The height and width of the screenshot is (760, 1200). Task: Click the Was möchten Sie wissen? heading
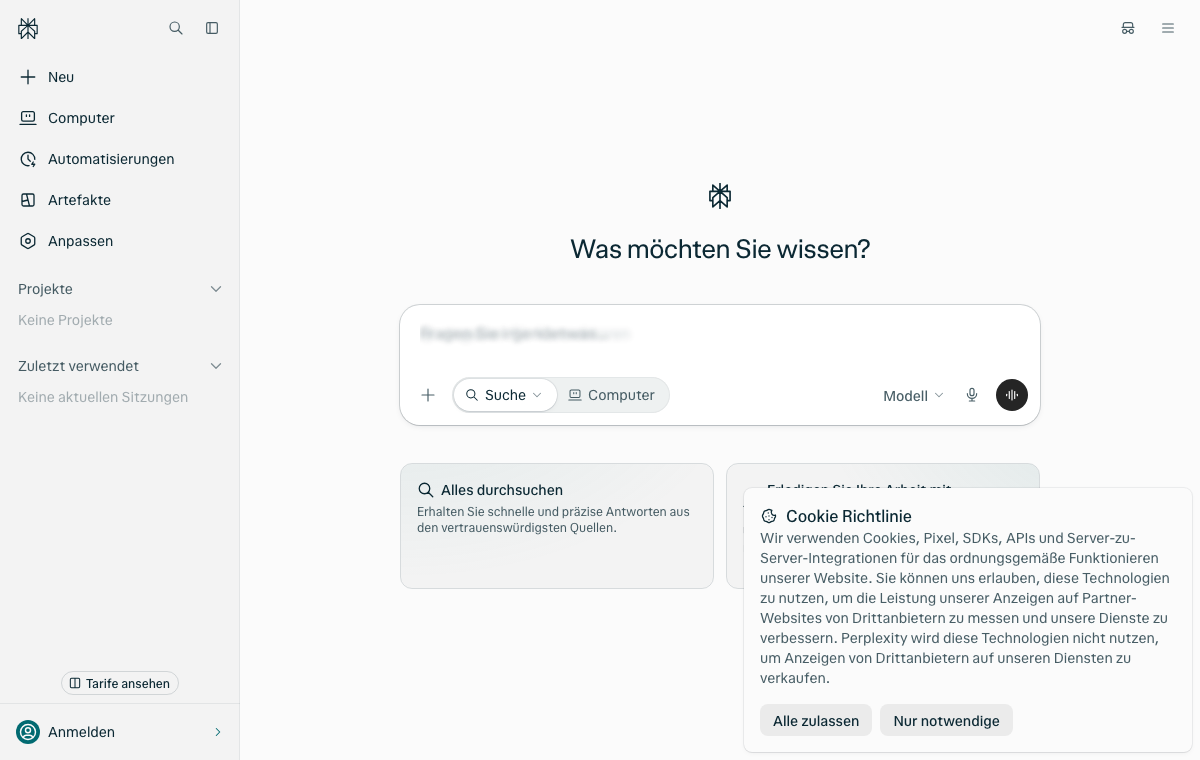coord(720,249)
